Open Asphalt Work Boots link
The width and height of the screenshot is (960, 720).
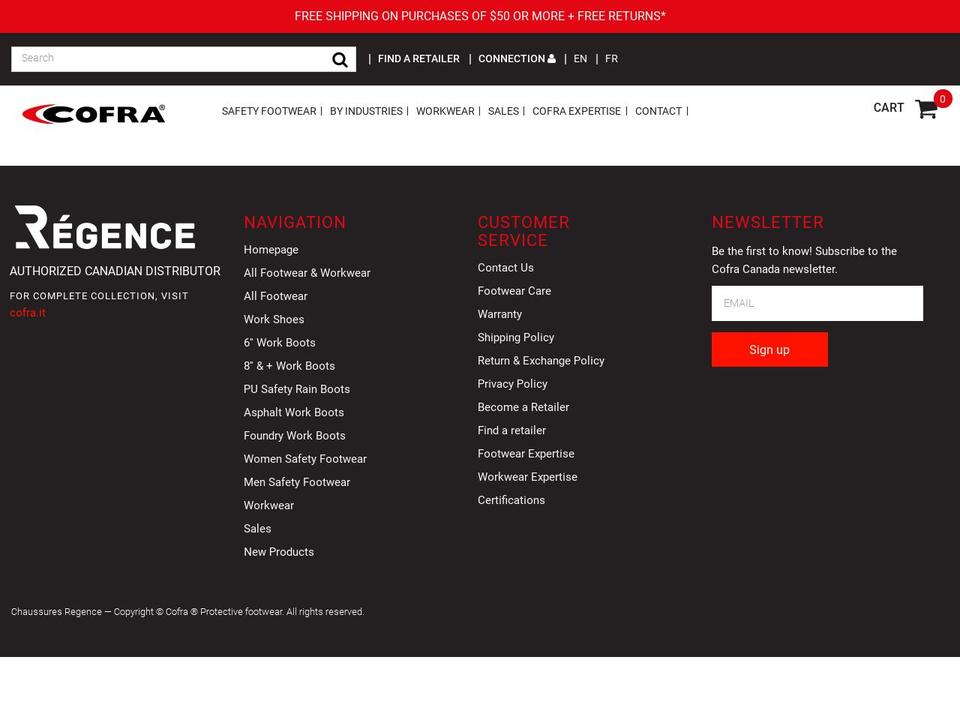point(293,413)
